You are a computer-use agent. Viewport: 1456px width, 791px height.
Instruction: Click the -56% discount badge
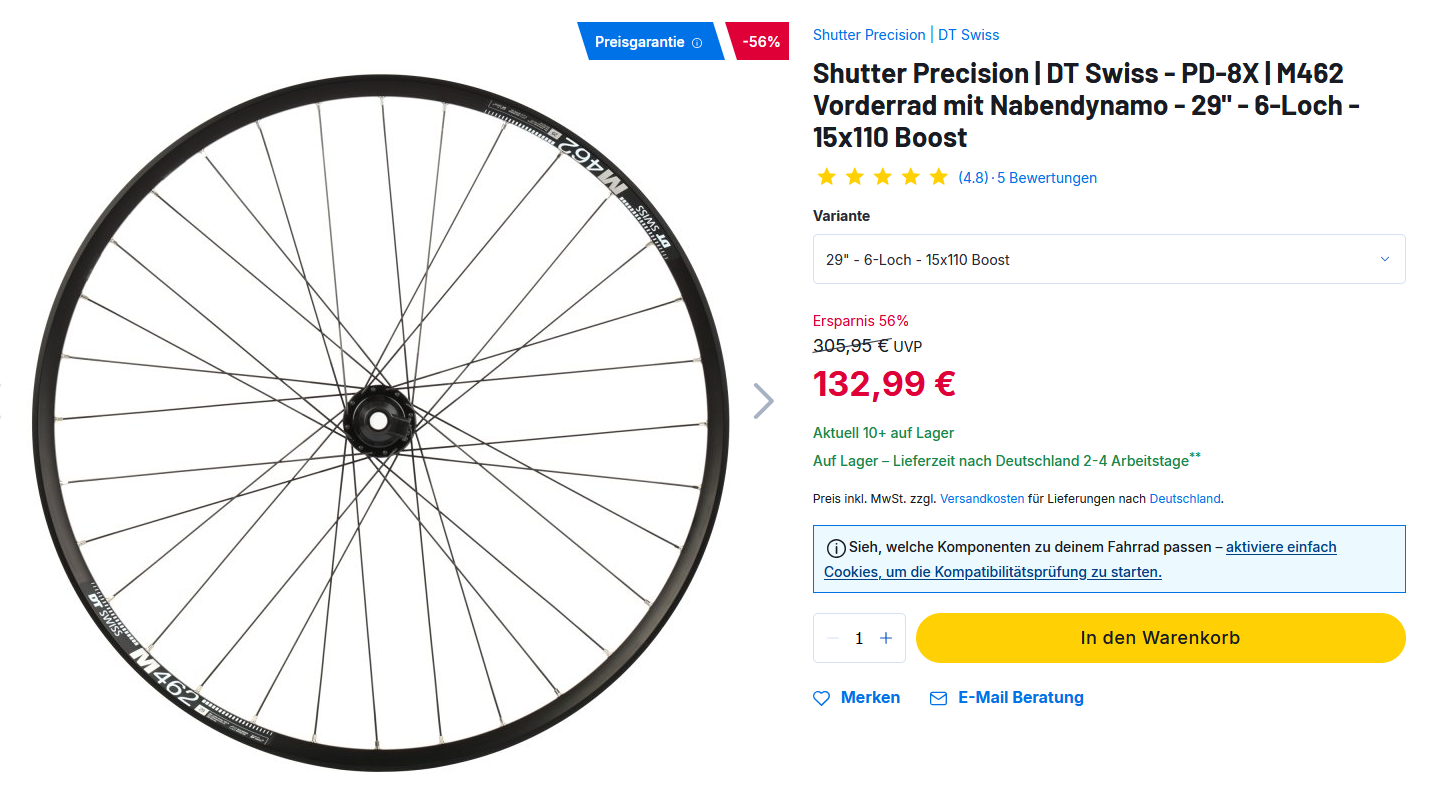(760, 42)
